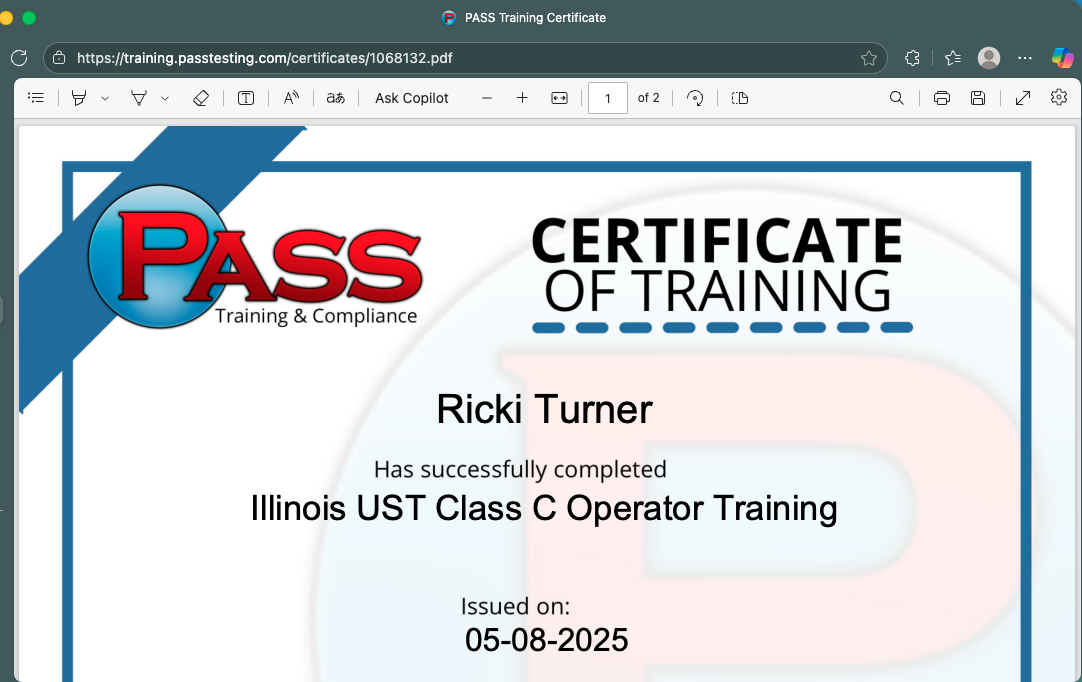The image size is (1082, 682).
Task: Click the "Issued on:" label
Action: (x=515, y=606)
